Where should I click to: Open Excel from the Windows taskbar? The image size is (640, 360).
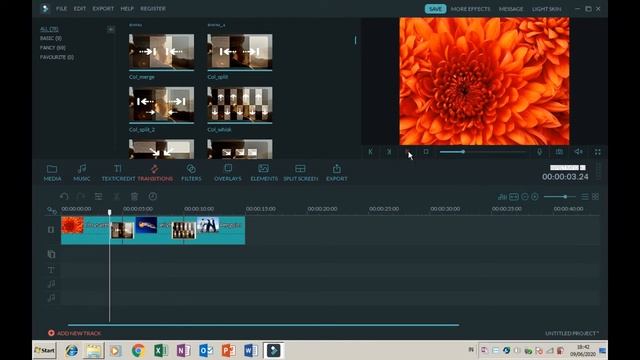pos(161,351)
